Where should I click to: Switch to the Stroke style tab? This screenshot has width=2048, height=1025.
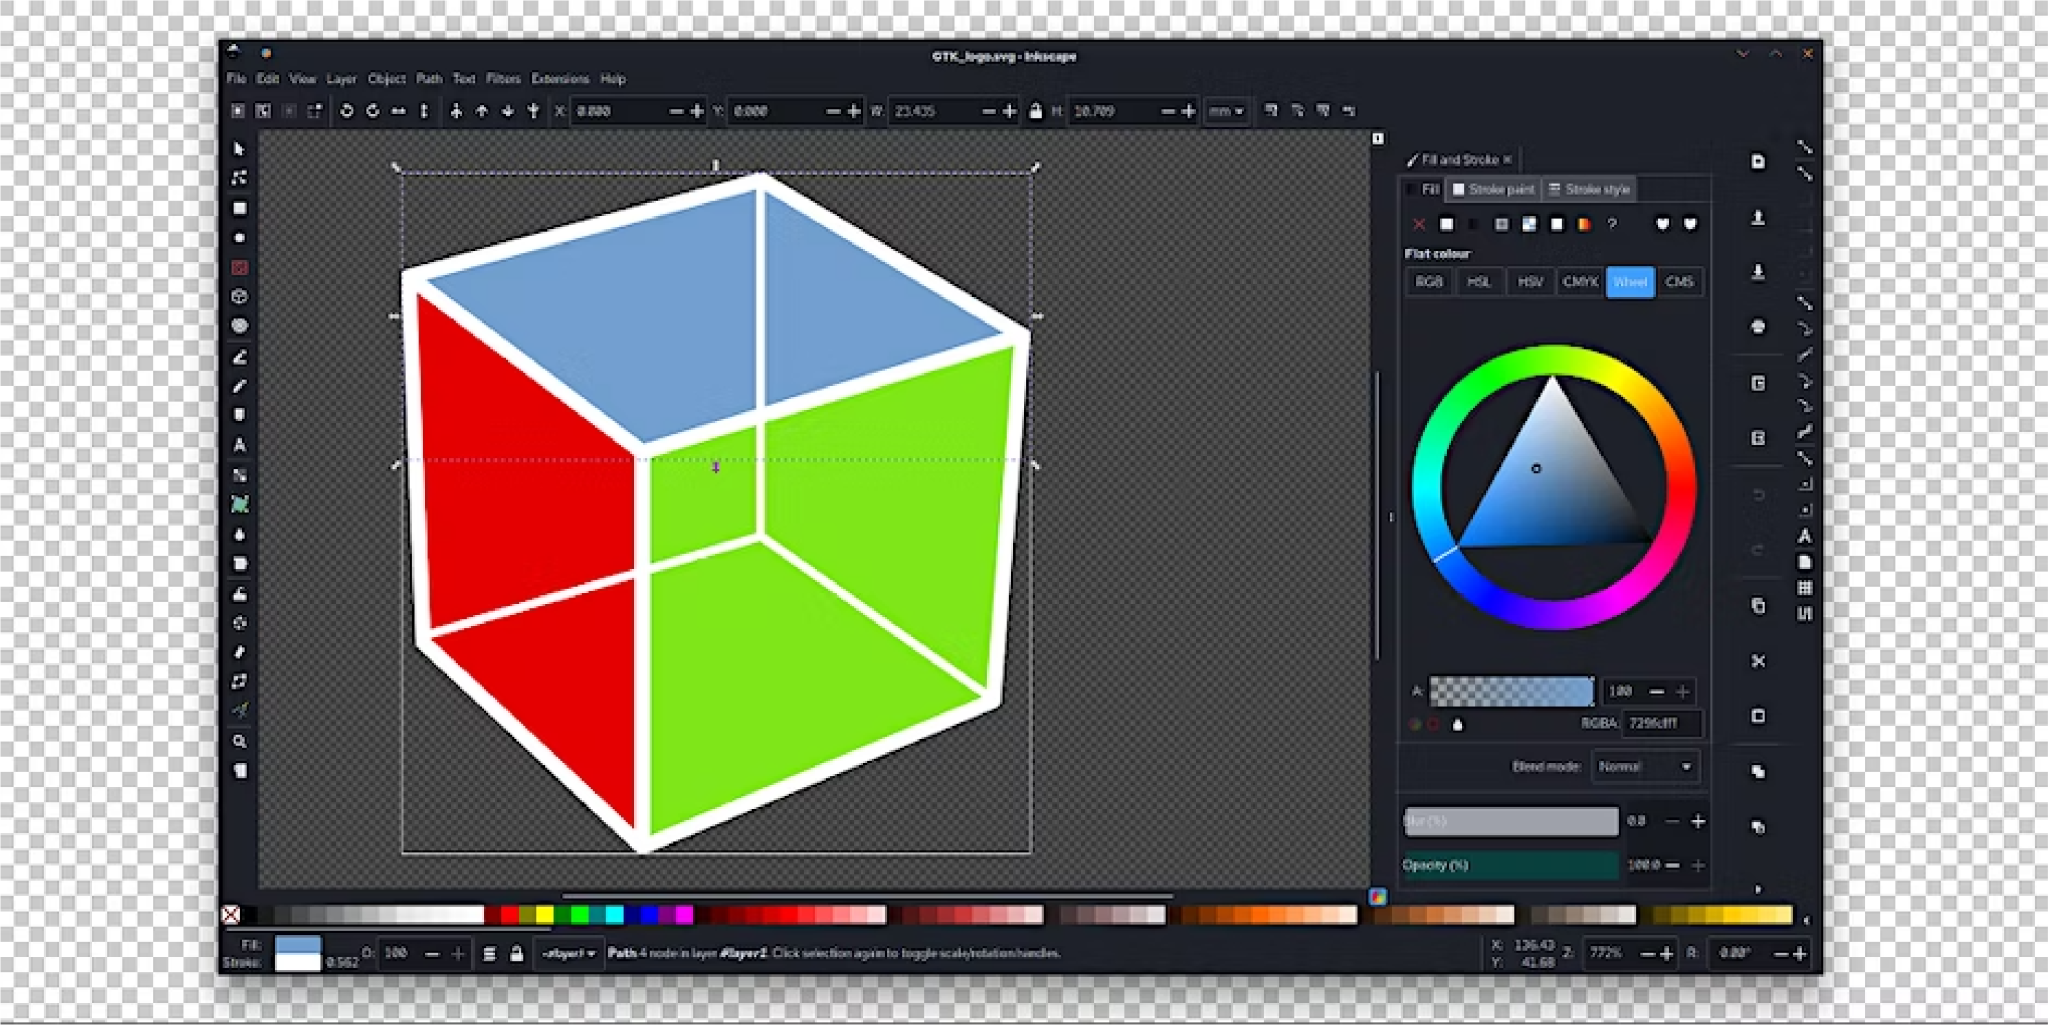pyautogui.click(x=1589, y=189)
